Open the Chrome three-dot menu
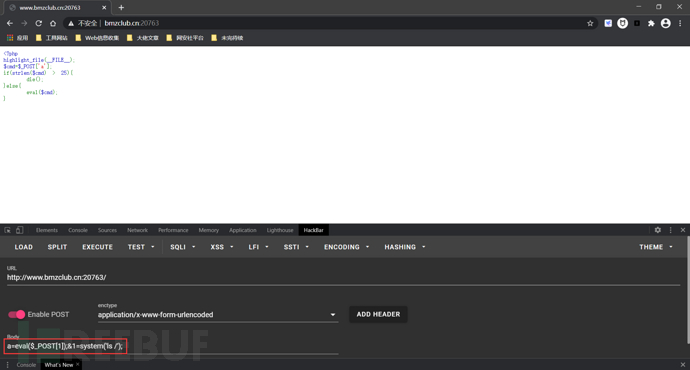 (680, 23)
